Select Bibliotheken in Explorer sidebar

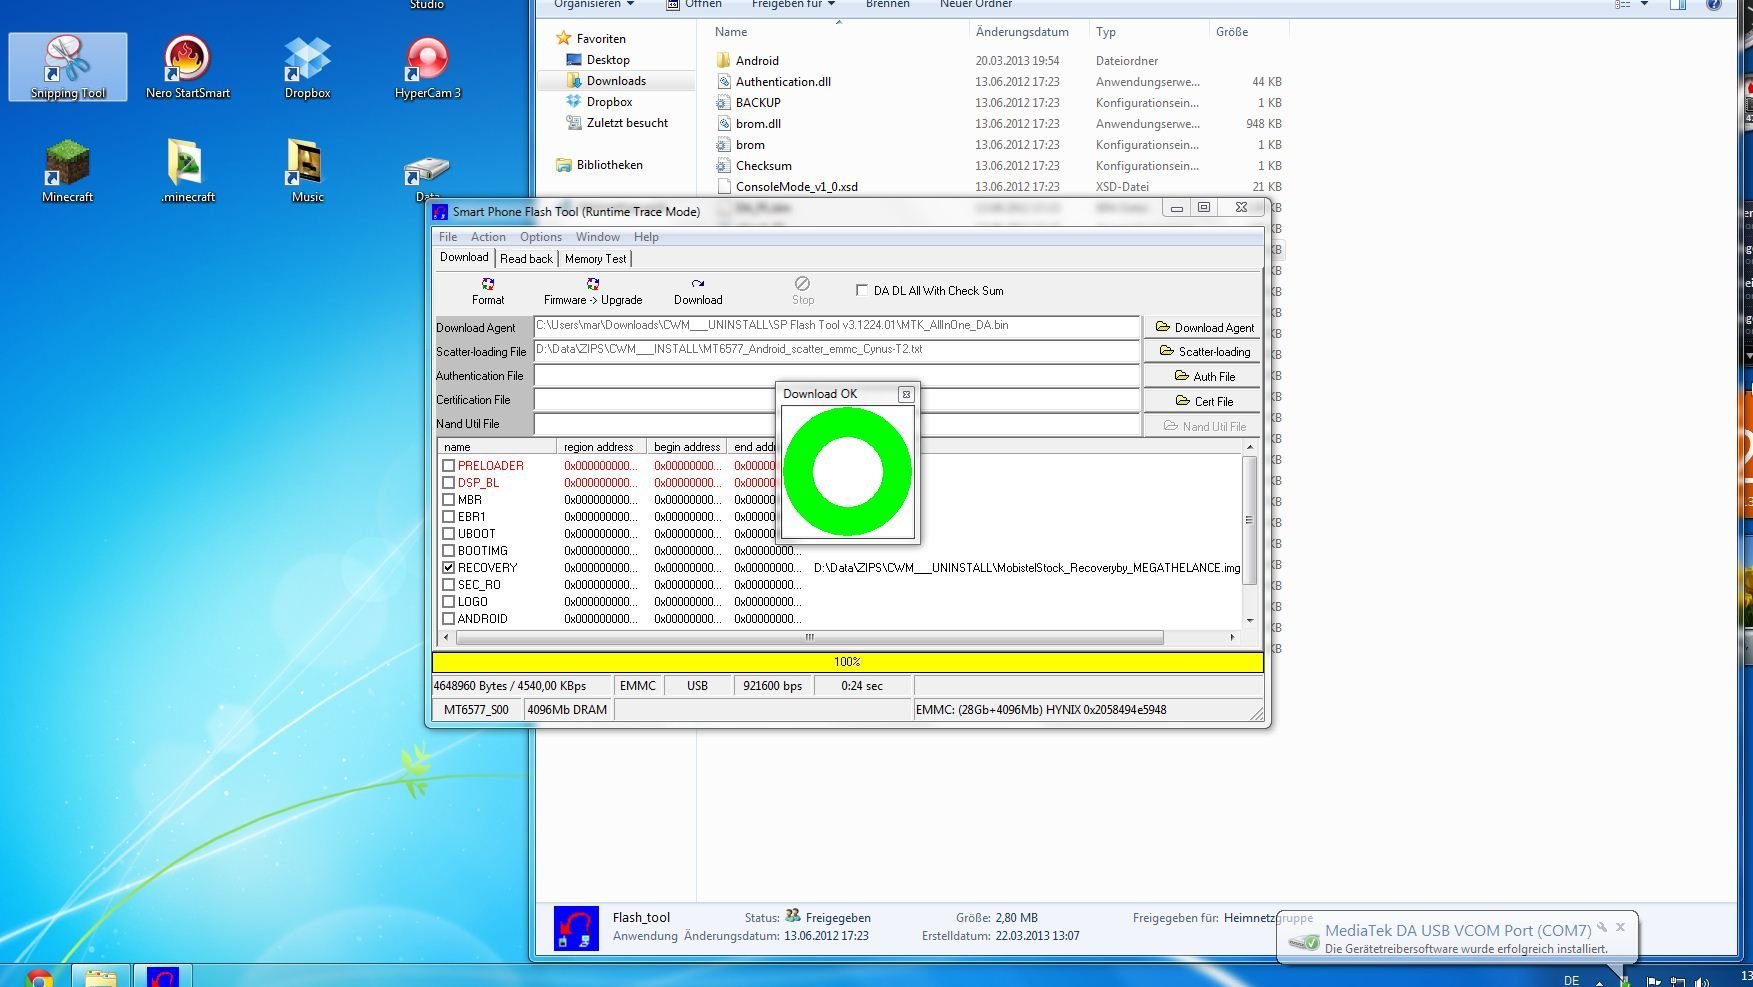point(609,165)
